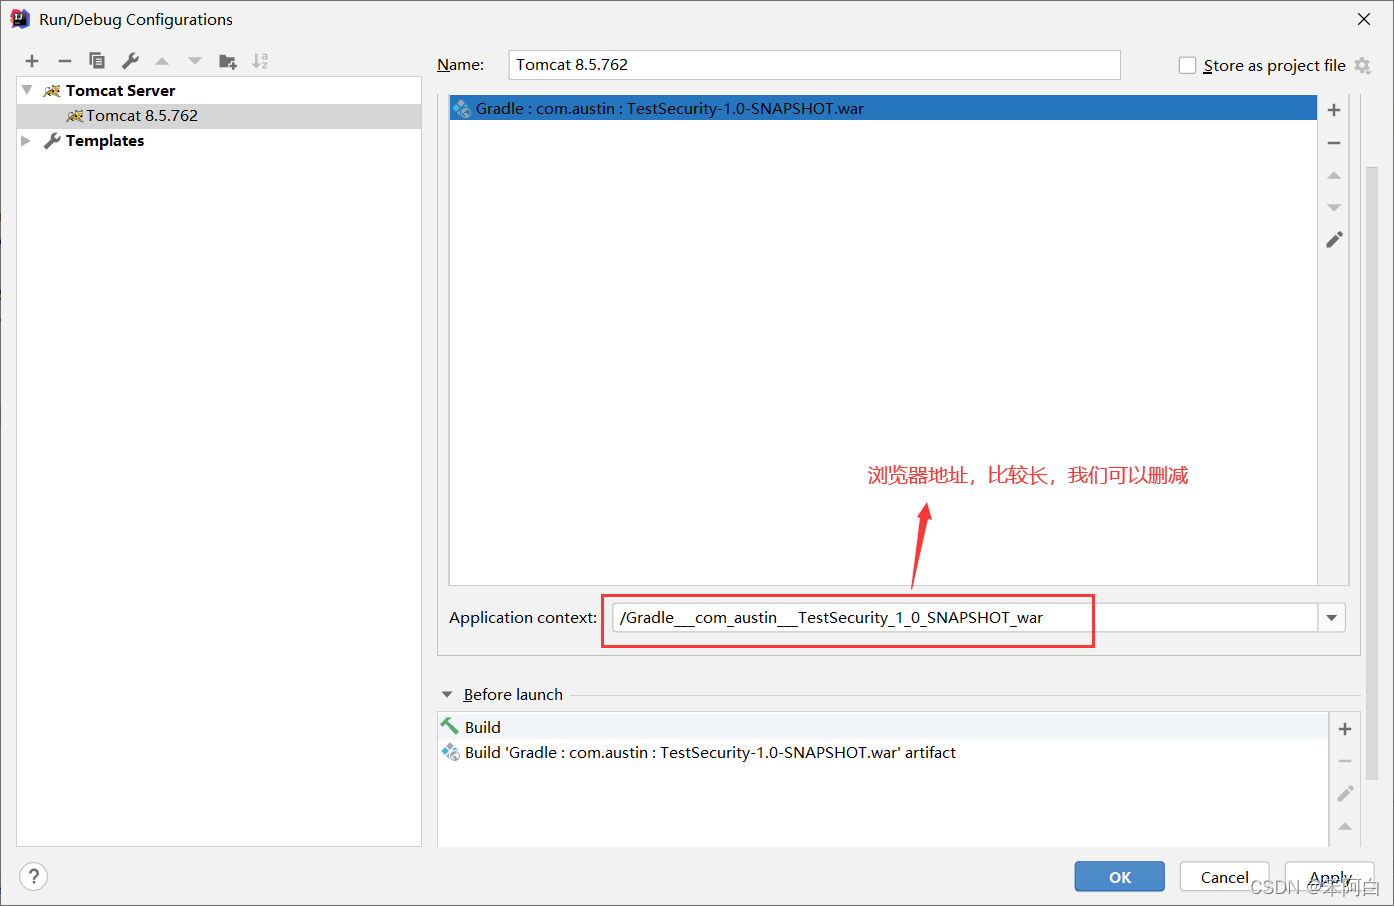Move before launch task up arrow
This screenshot has height=906, width=1394.
click(x=1345, y=826)
